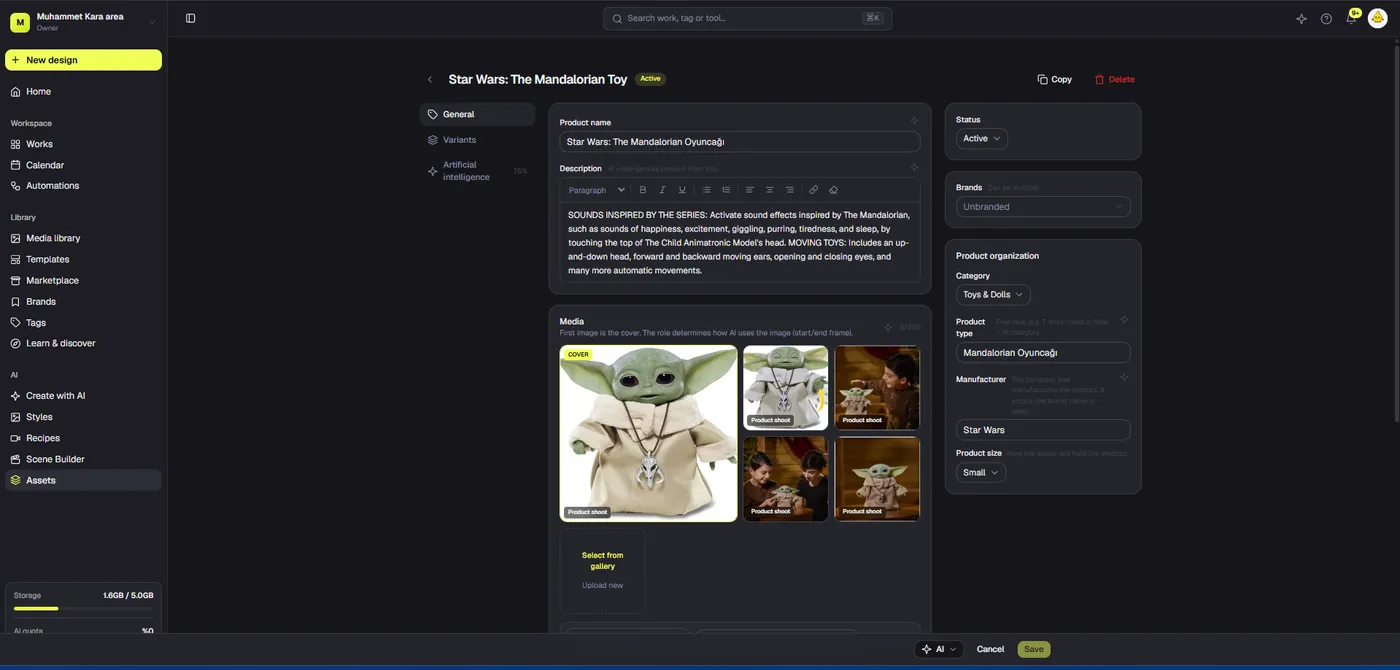Open Tags in the sidebar
The height and width of the screenshot is (670, 1400).
point(83,323)
